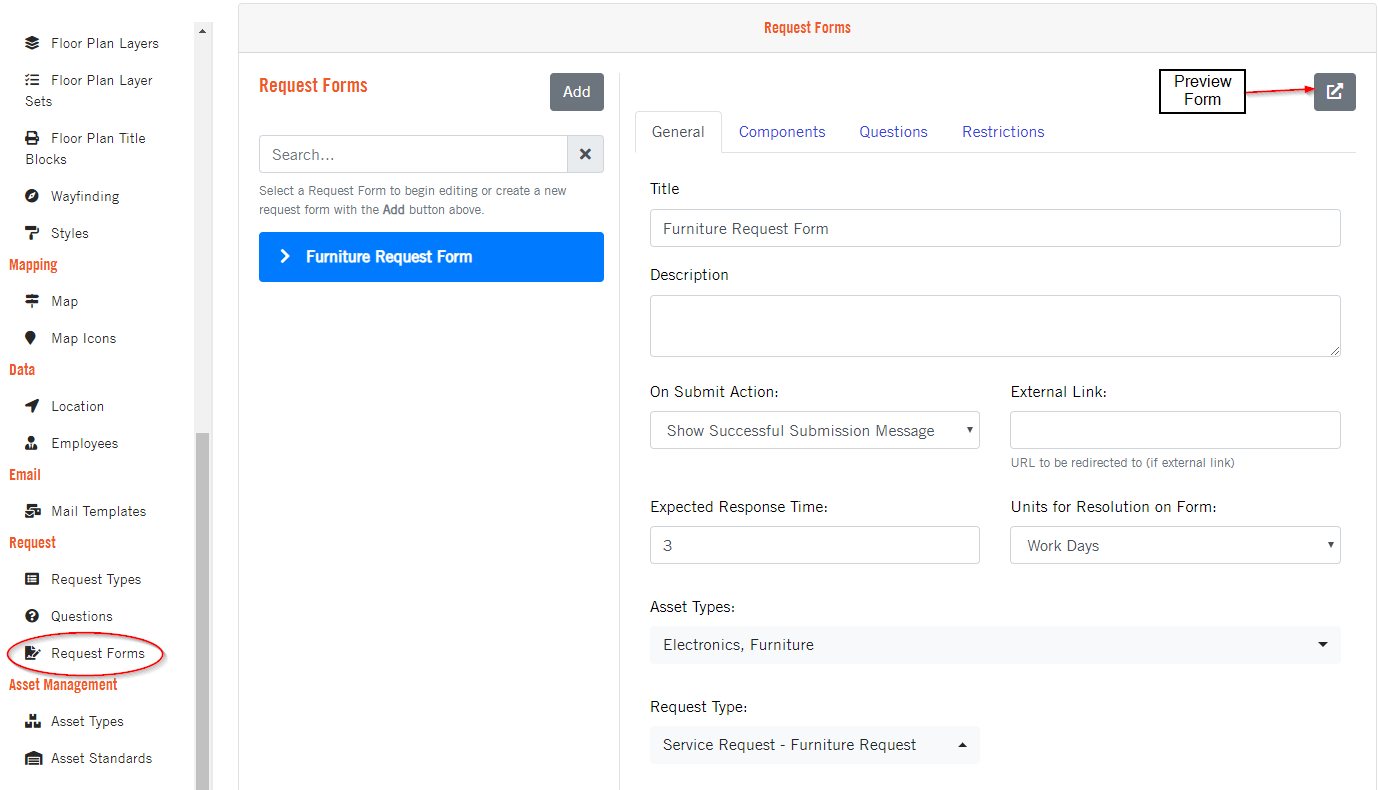The height and width of the screenshot is (790, 1379).
Task: Open the form preview with the external-link icon
Action: pos(1334,92)
